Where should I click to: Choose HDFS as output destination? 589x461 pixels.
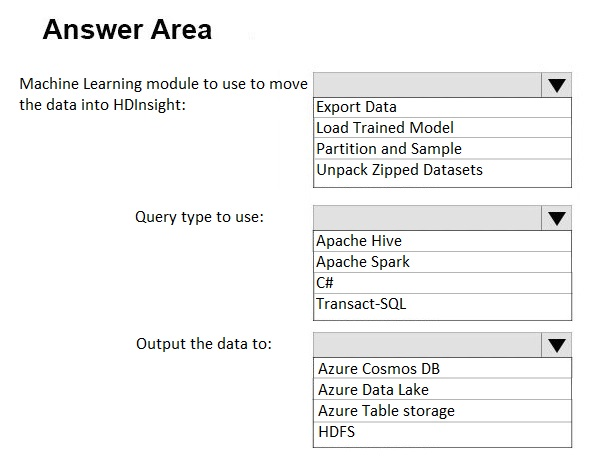pyautogui.click(x=442, y=432)
